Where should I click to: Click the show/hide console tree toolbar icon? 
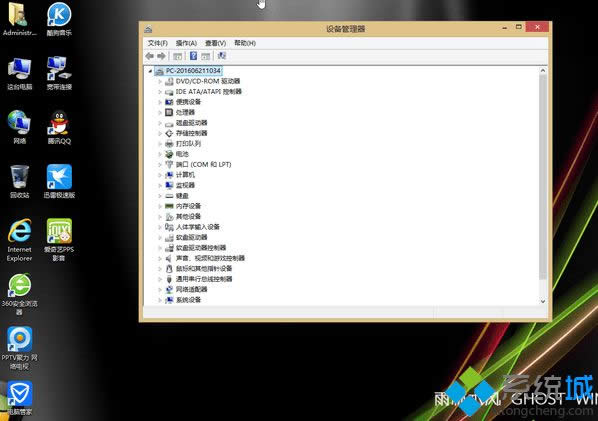[x=177, y=56]
